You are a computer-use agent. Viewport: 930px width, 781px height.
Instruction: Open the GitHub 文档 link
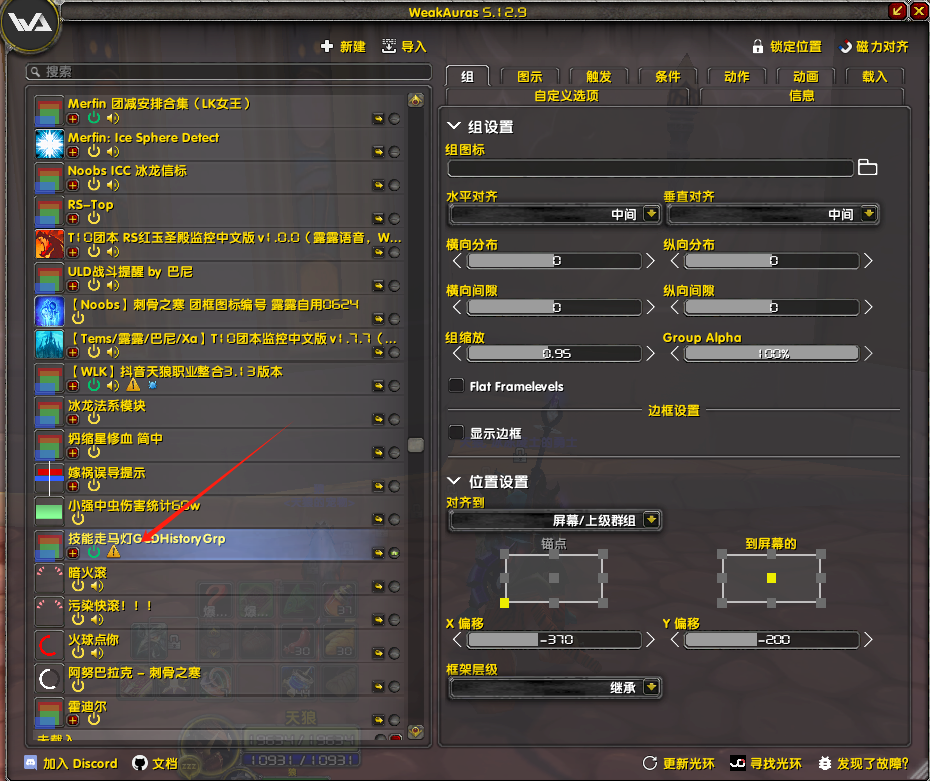point(140,763)
